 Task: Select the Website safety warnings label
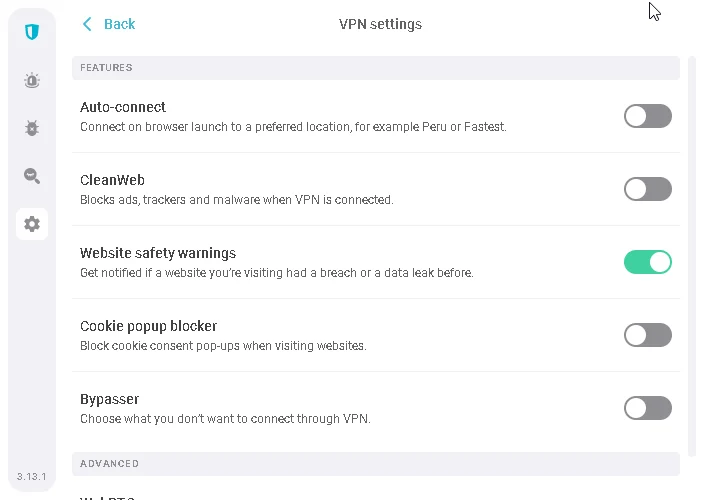tap(158, 253)
